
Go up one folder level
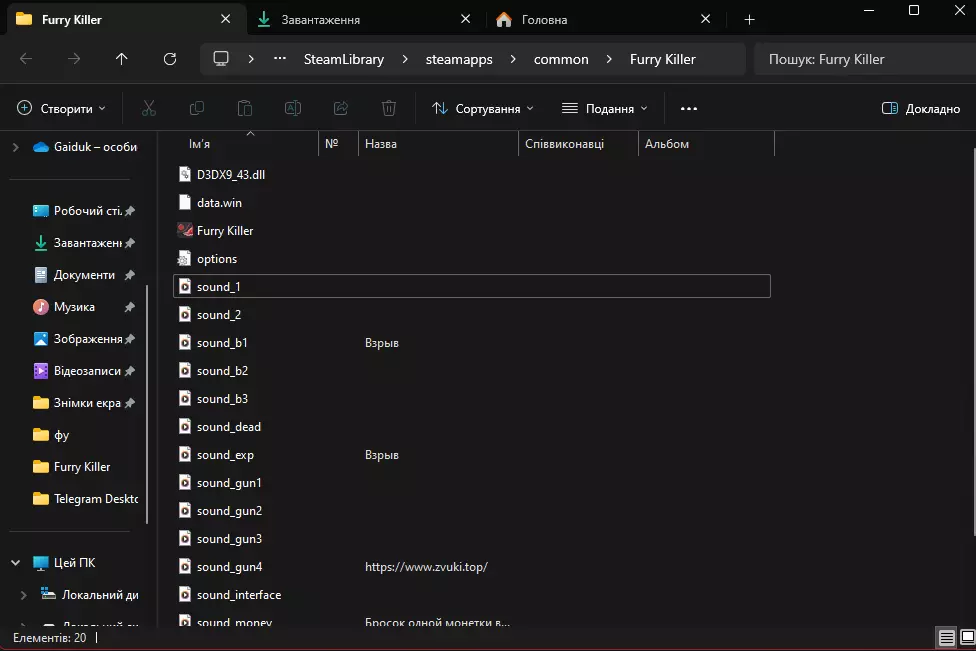[122, 59]
